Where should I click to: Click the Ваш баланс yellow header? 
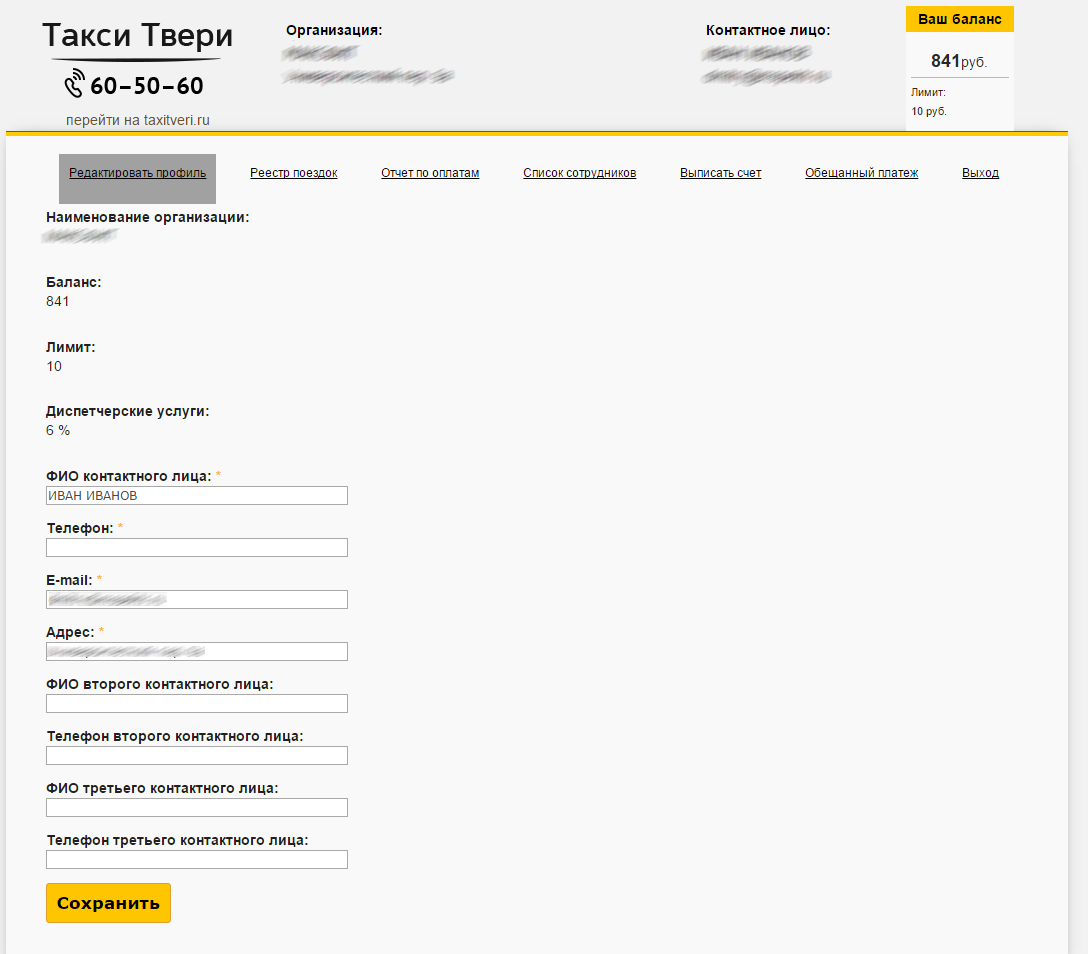(x=959, y=19)
